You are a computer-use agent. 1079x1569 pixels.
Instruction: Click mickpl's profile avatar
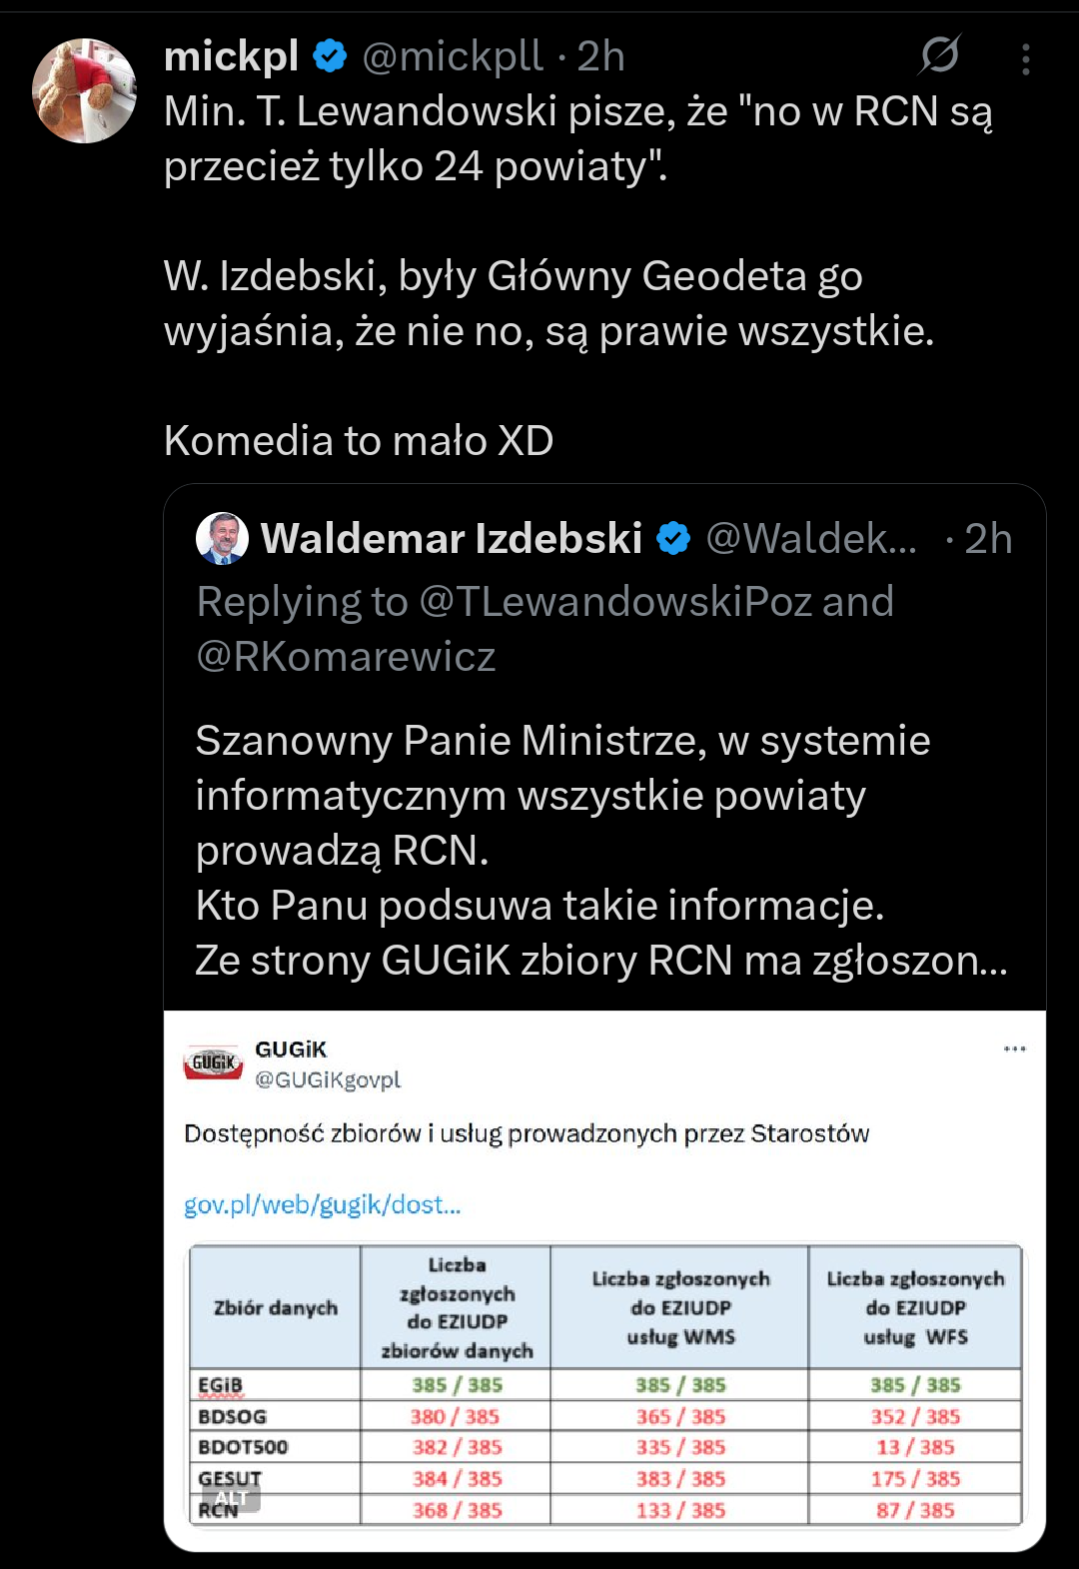pos(84,91)
